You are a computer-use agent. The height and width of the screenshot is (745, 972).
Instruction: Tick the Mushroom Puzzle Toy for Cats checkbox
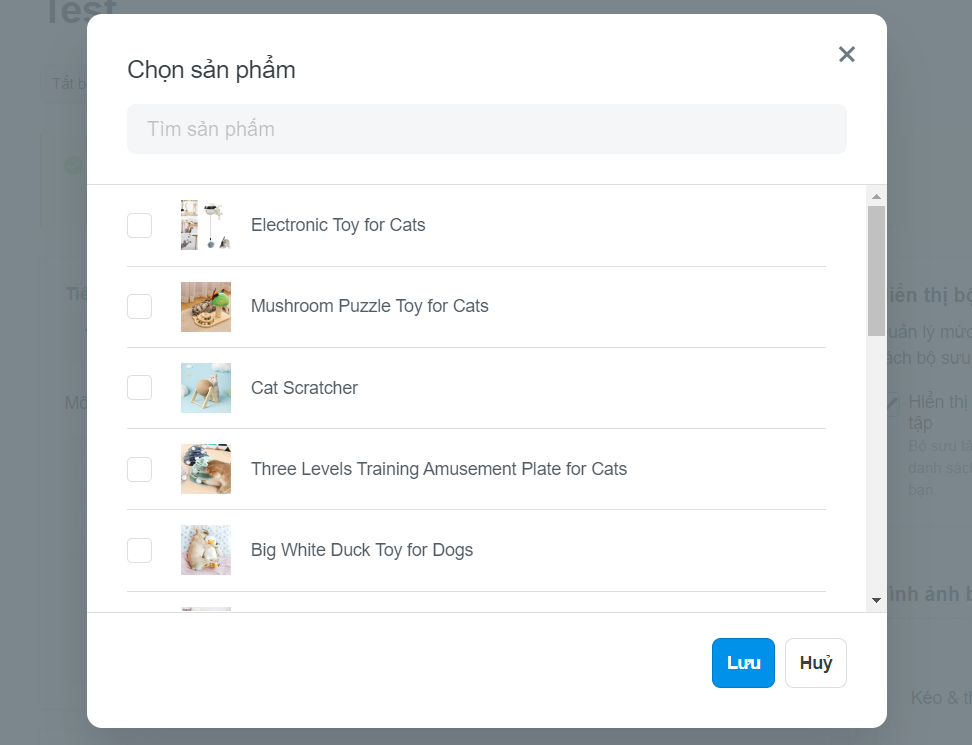pos(139,306)
